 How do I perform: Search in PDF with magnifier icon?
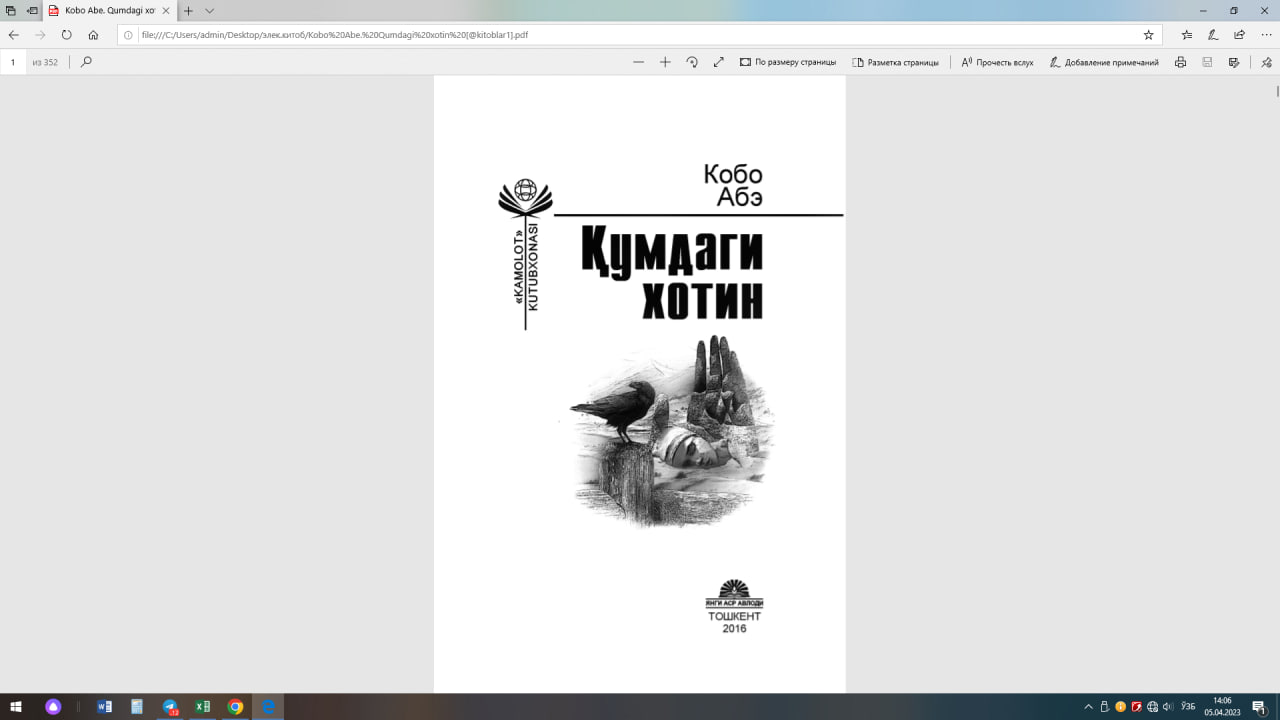pos(86,62)
